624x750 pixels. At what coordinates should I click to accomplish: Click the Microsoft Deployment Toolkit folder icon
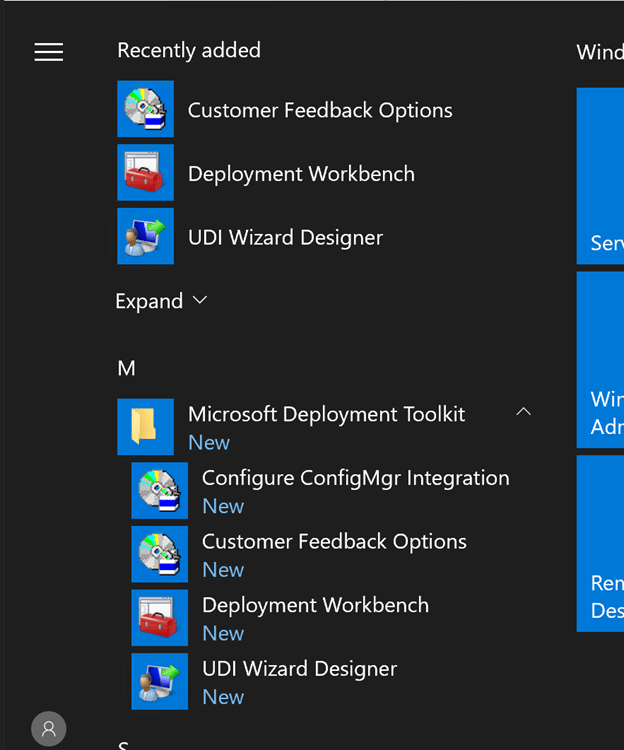pyautogui.click(x=145, y=427)
